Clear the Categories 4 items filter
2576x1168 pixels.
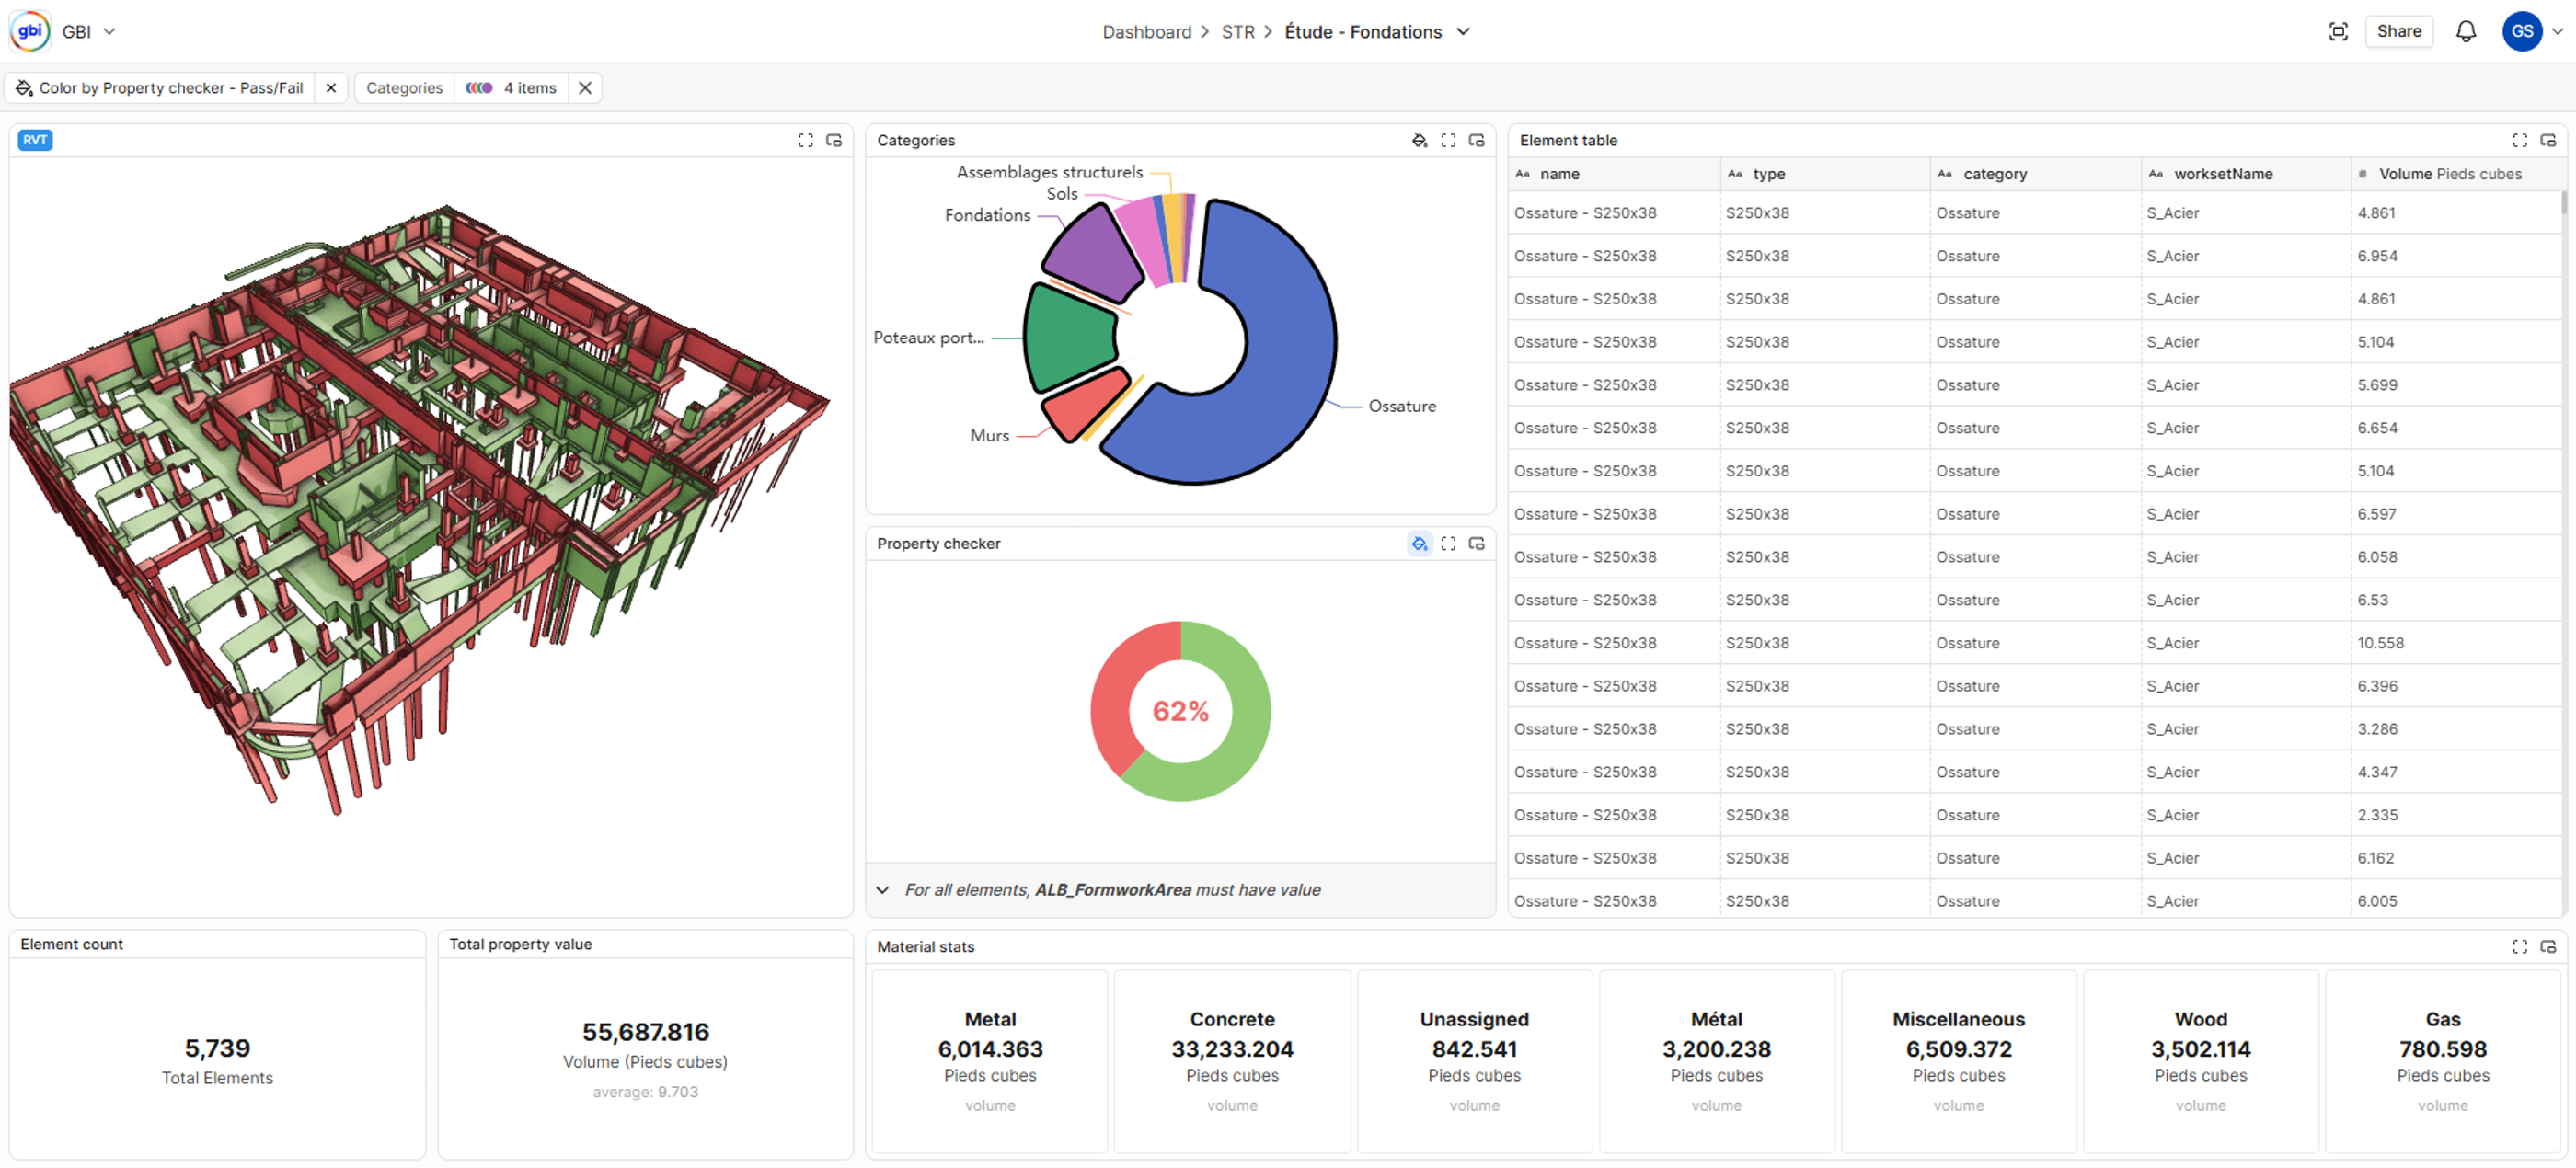585,88
